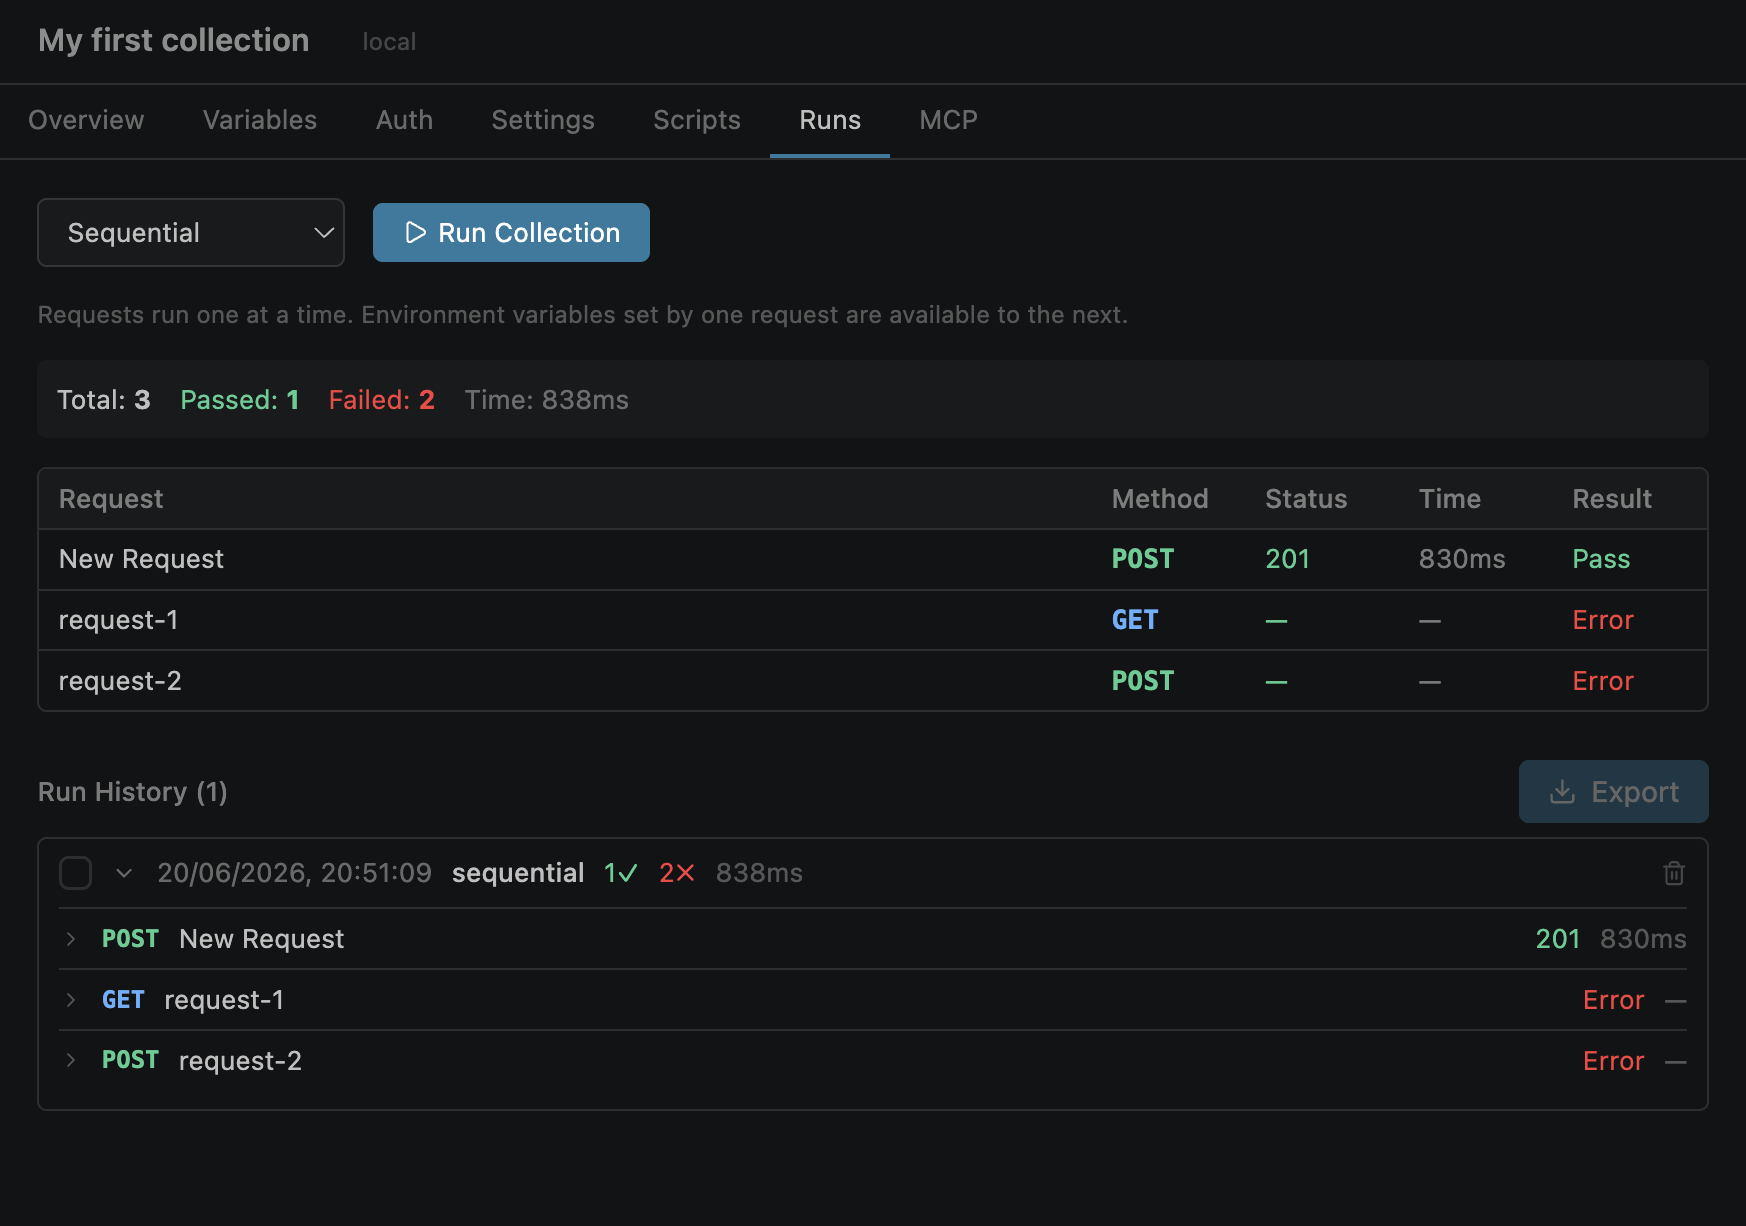Viewport: 1746px width, 1226px height.
Task: Click the Time: 838ms summary label
Action: [x=547, y=400]
